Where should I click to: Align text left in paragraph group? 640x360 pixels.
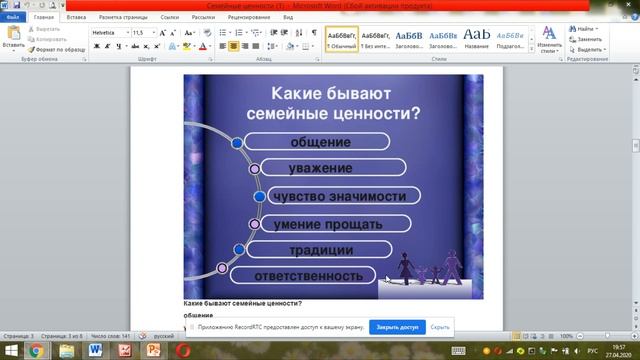(222, 46)
